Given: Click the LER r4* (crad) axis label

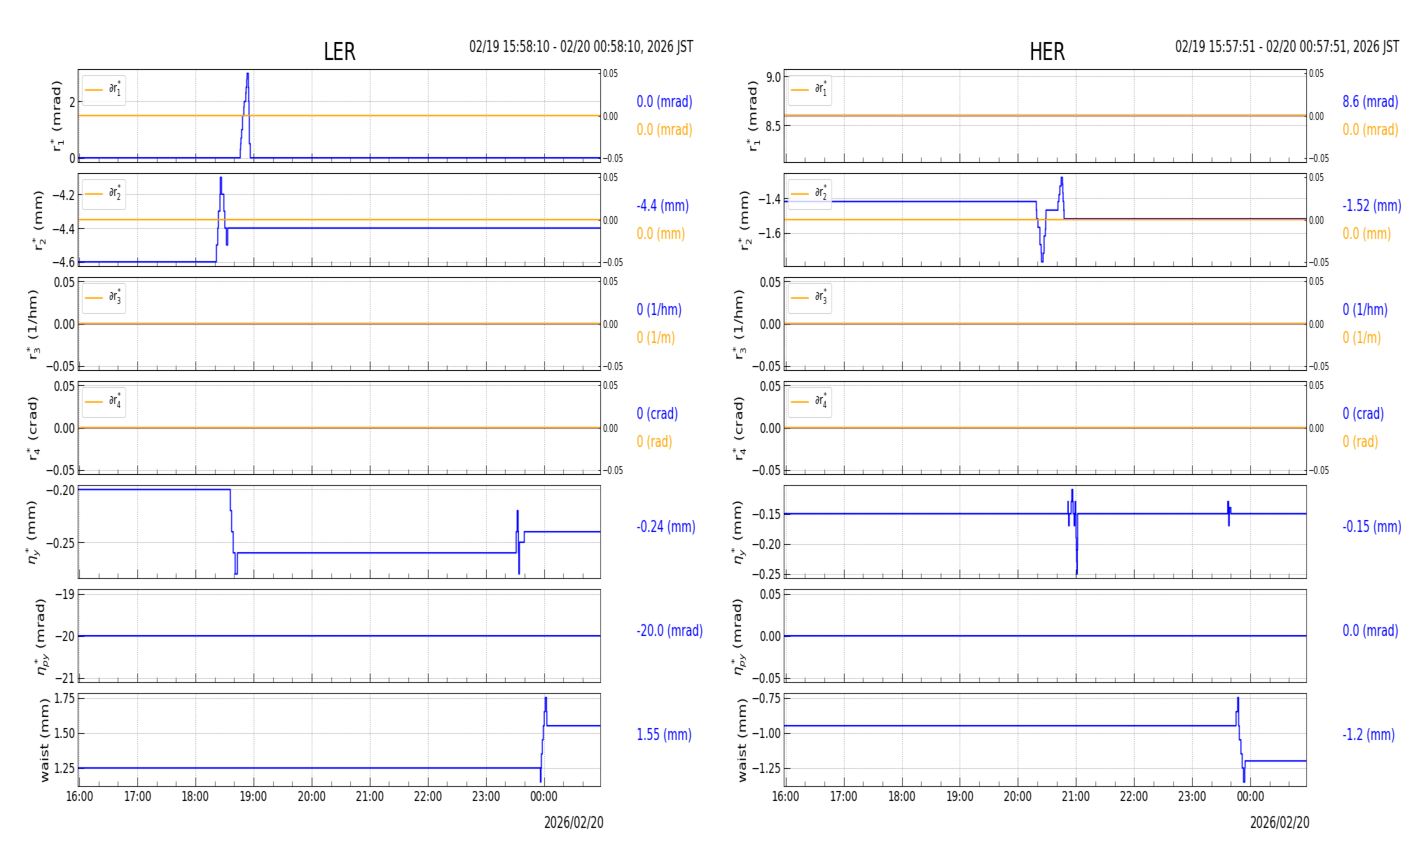Looking at the screenshot, I should [33, 428].
